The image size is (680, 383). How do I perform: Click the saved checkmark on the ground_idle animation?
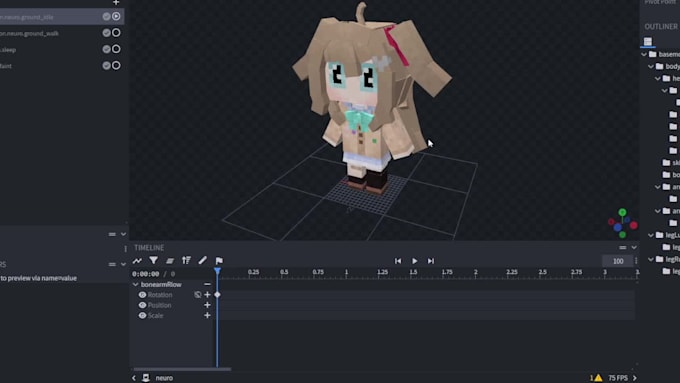(106, 16)
